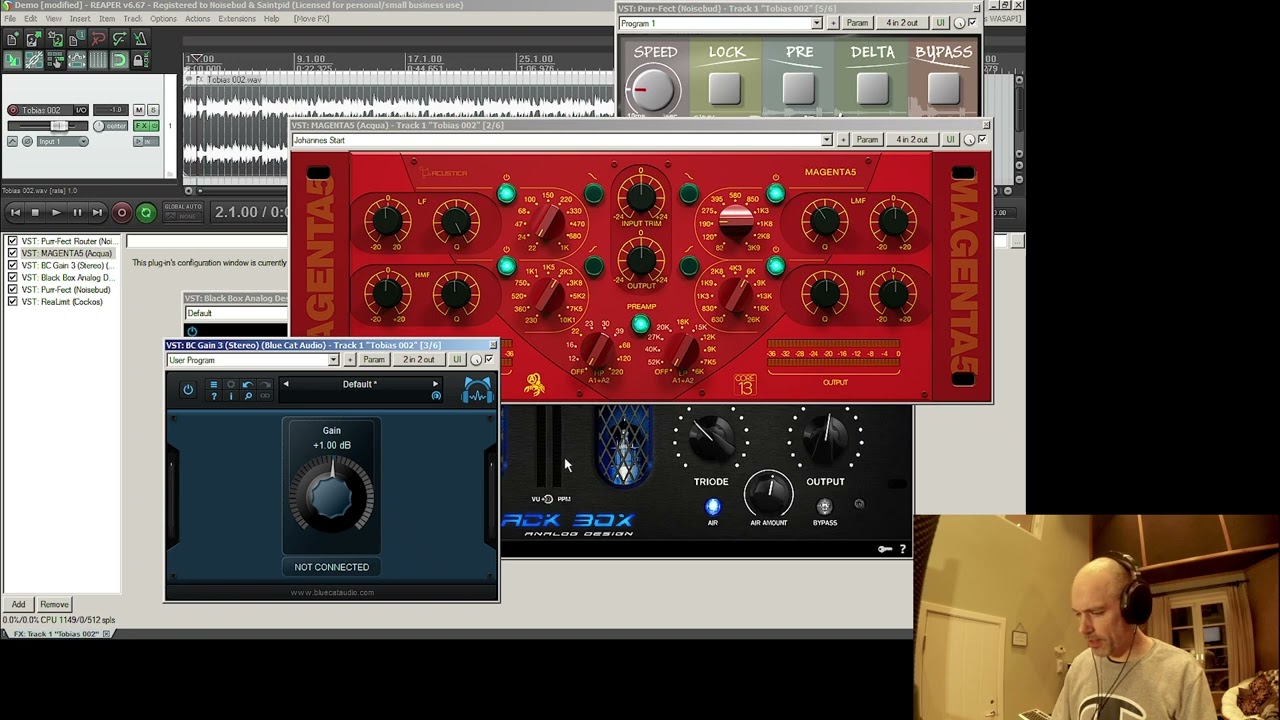1280x720 pixels.
Task: Click BC Gain undo arrow icon
Action: [247, 385]
